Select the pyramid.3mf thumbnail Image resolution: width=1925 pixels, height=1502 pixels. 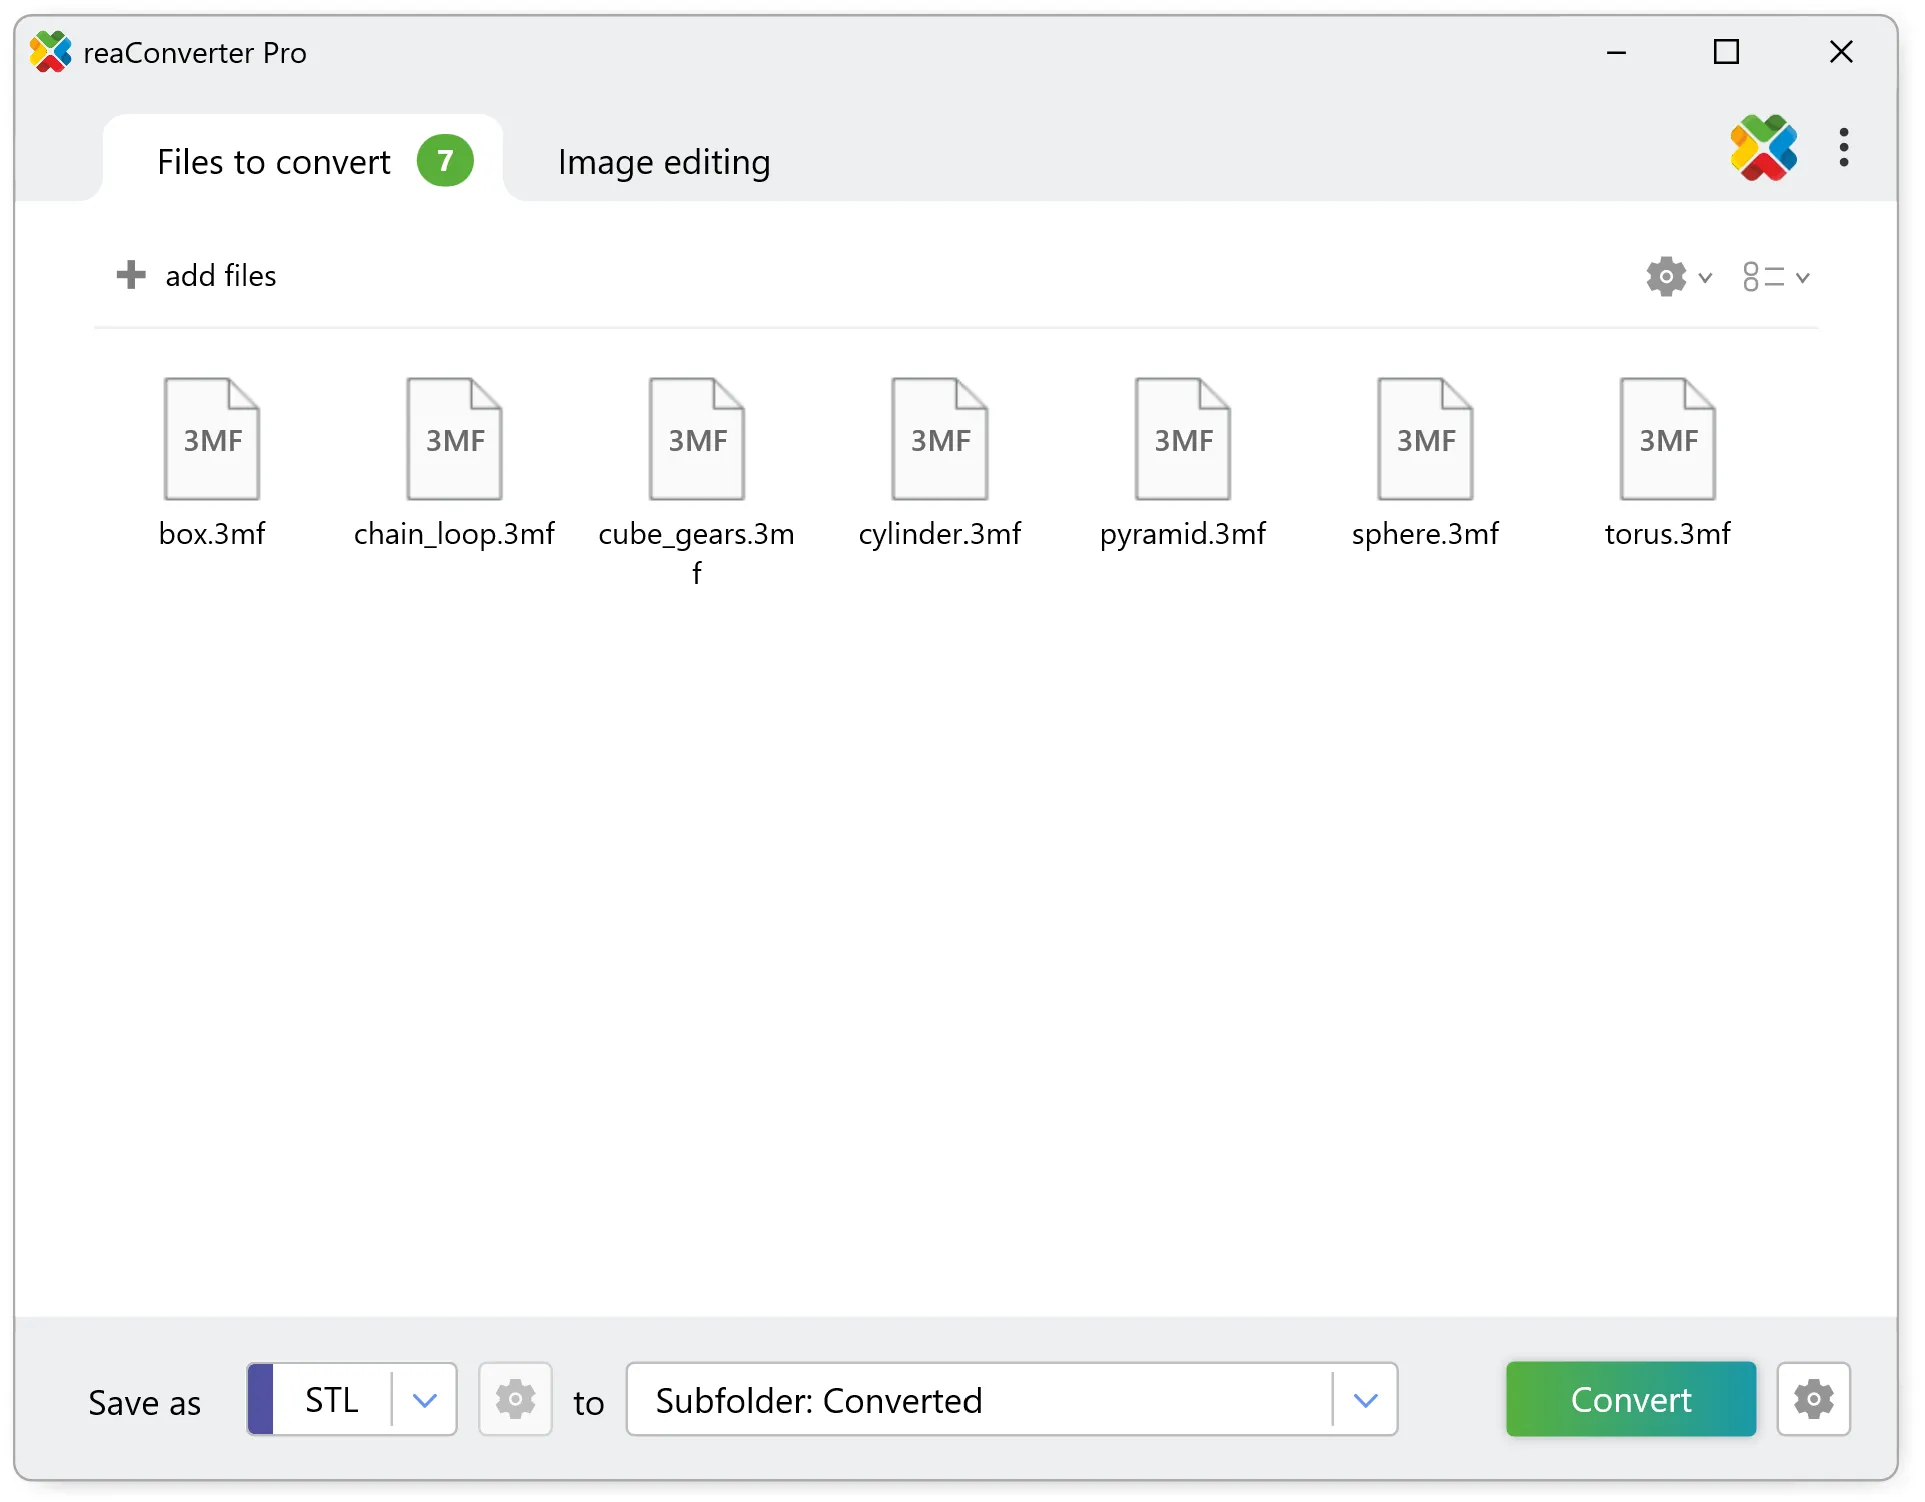tap(1182, 438)
